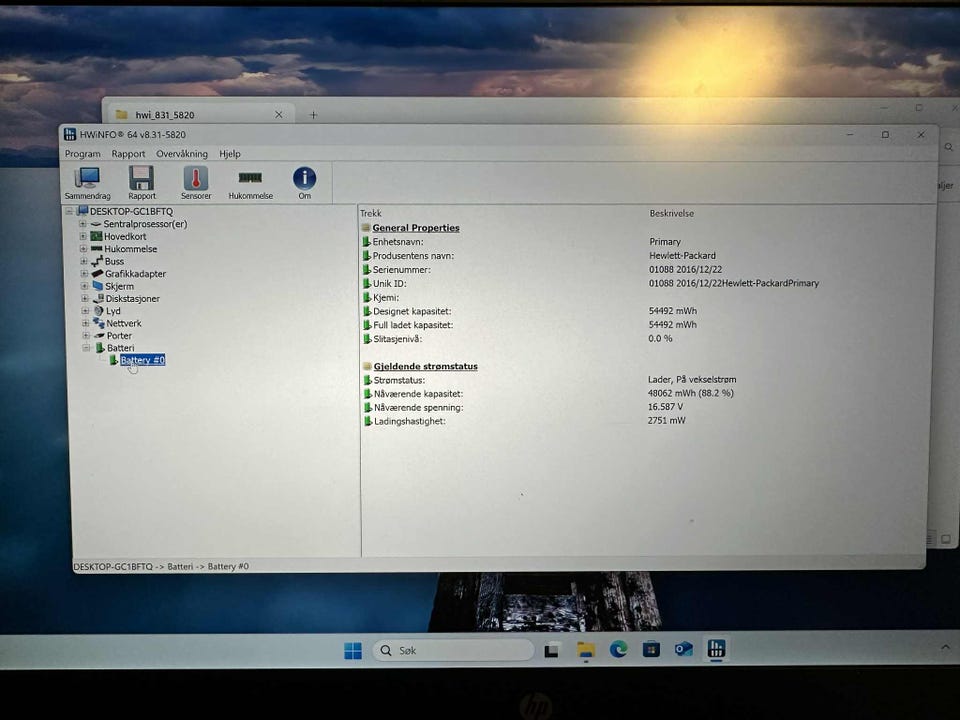Click the Hewlett-Packard manufacturer value
The image size is (960, 720).
682,255
